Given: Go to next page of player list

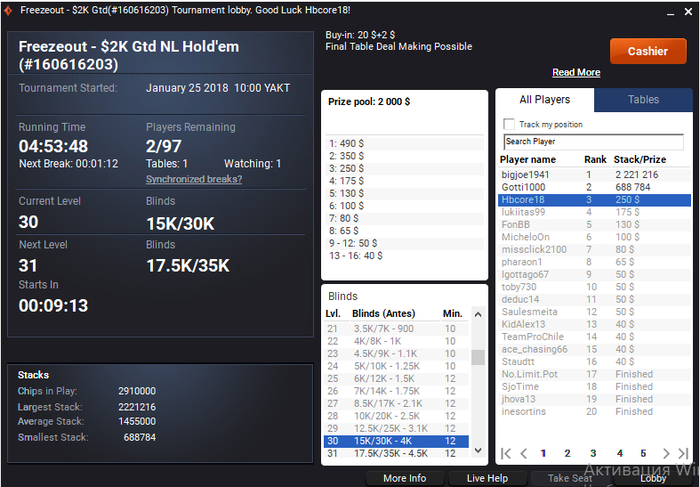Looking at the screenshot, I should [666, 454].
